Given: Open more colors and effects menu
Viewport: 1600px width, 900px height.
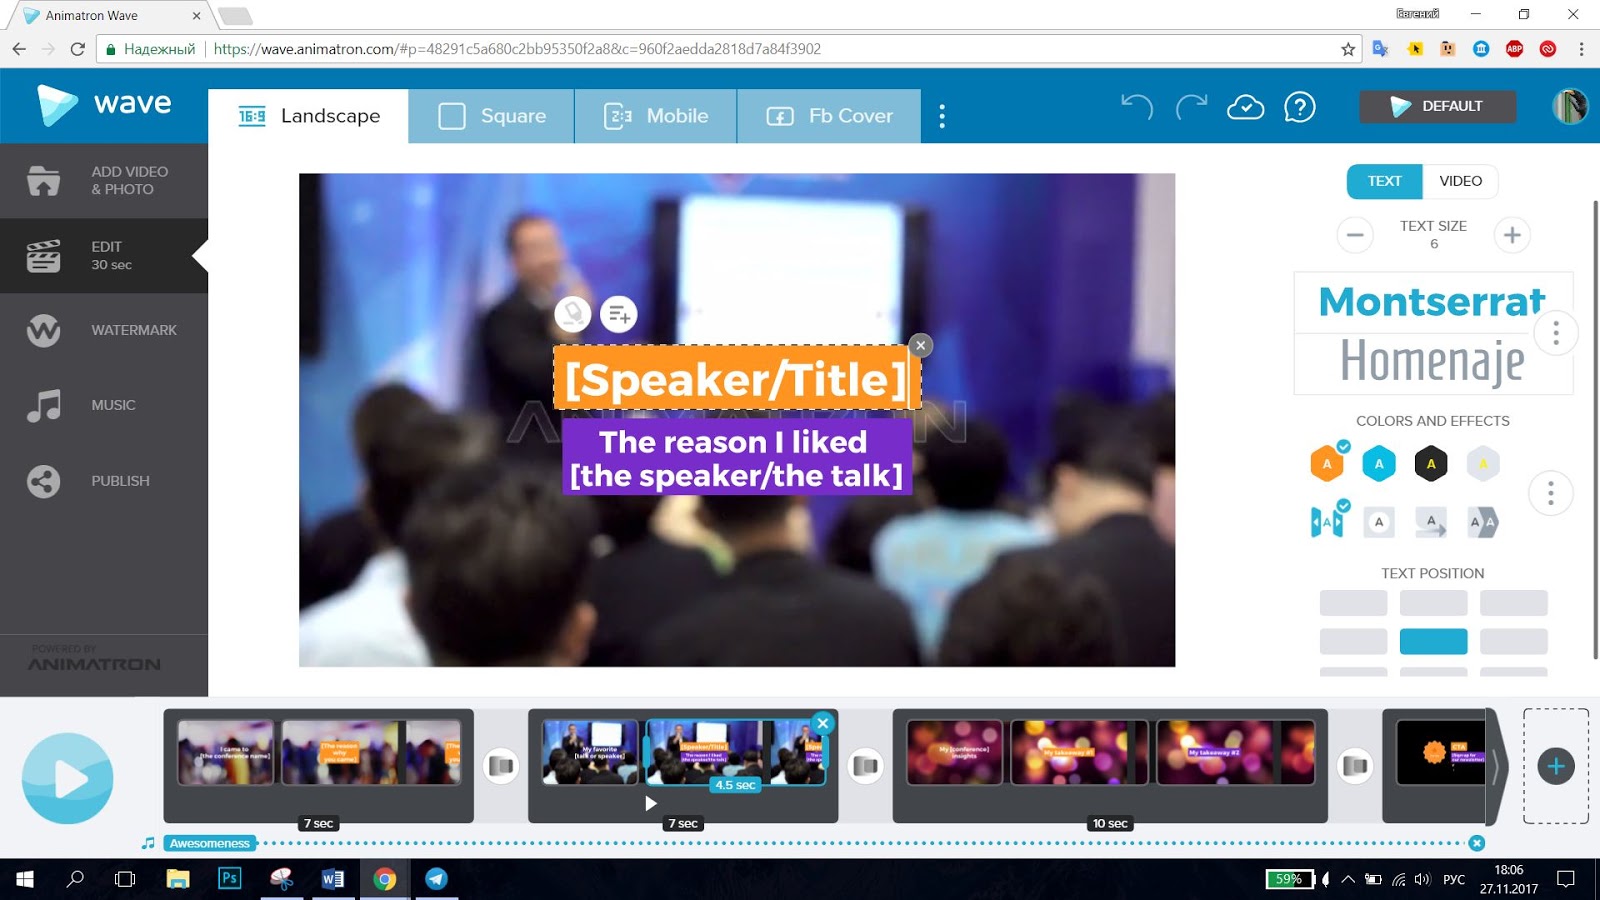Looking at the screenshot, I should pyautogui.click(x=1551, y=493).
